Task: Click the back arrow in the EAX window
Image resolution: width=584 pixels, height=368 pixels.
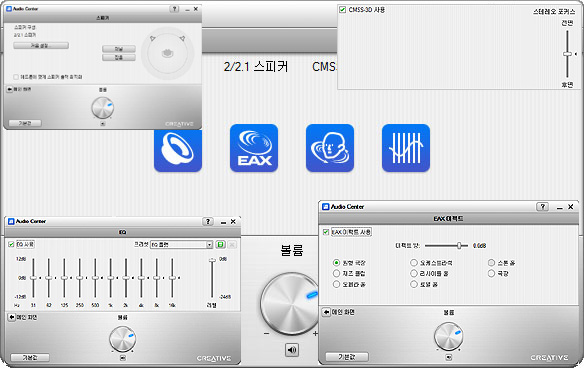Action: click(x=327, y=312)
